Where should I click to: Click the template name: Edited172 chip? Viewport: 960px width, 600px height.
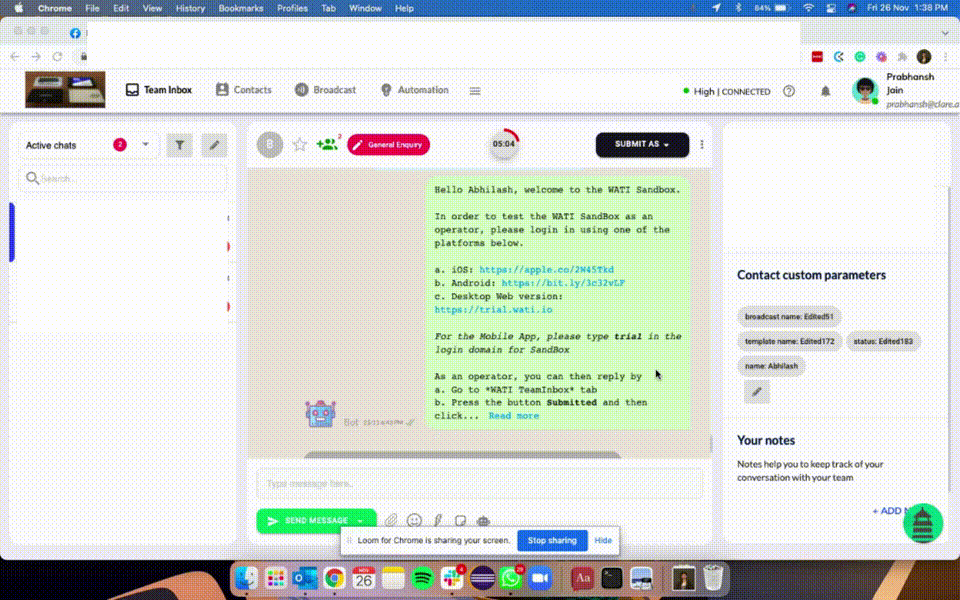pyautogui.click(x=789, y=342)
